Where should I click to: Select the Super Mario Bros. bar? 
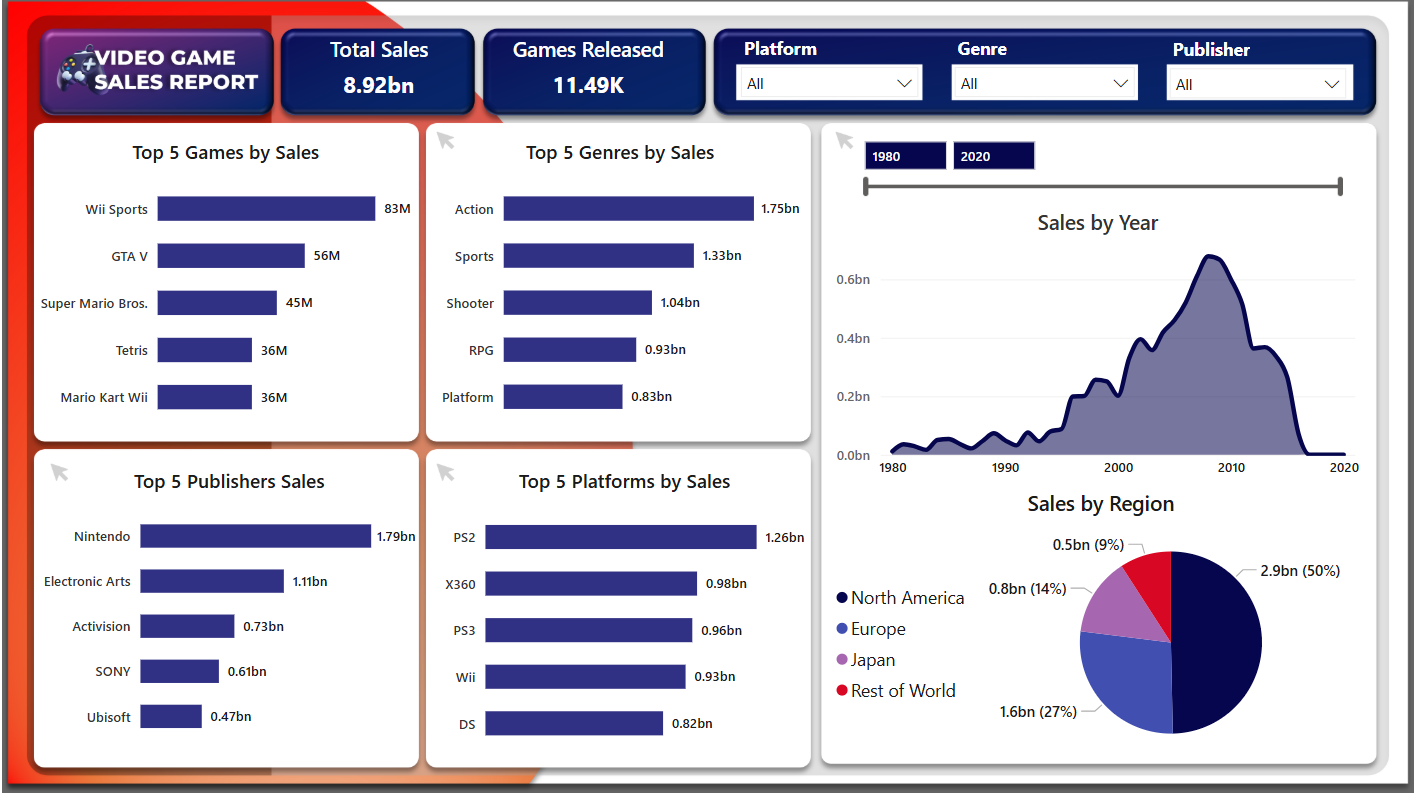(217, 303)
